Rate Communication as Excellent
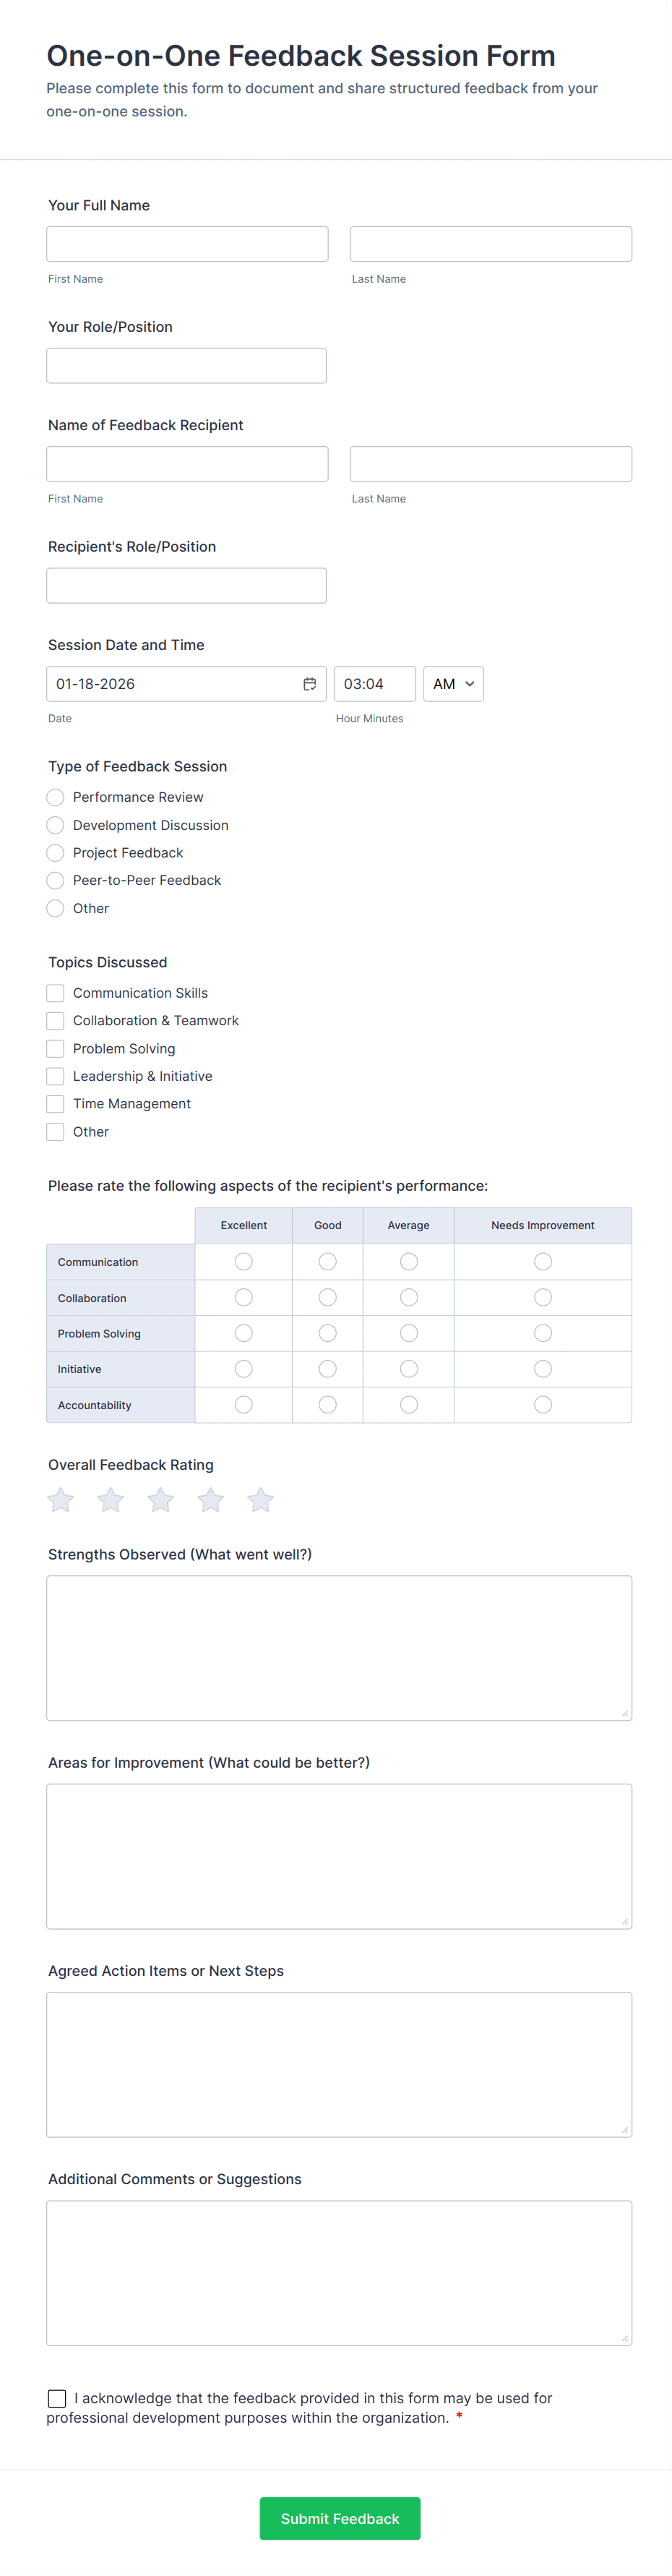672x2576 pixels. pyautogui.click(x=244, y=1262)
